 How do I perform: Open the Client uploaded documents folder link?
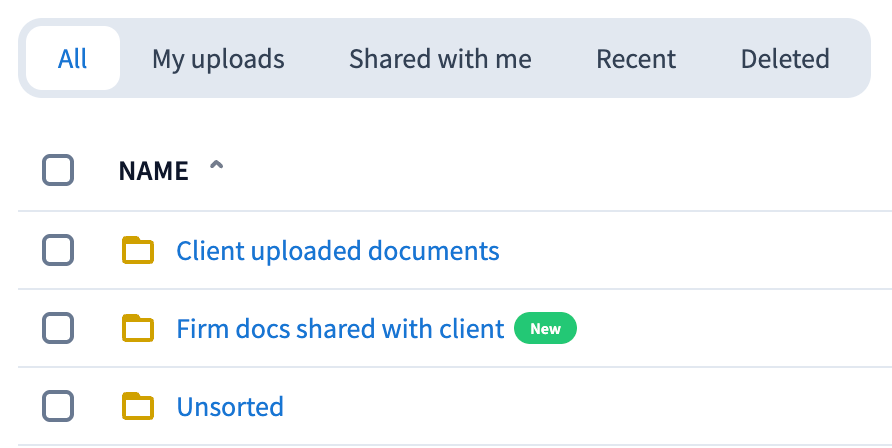[x=338, y=250]
